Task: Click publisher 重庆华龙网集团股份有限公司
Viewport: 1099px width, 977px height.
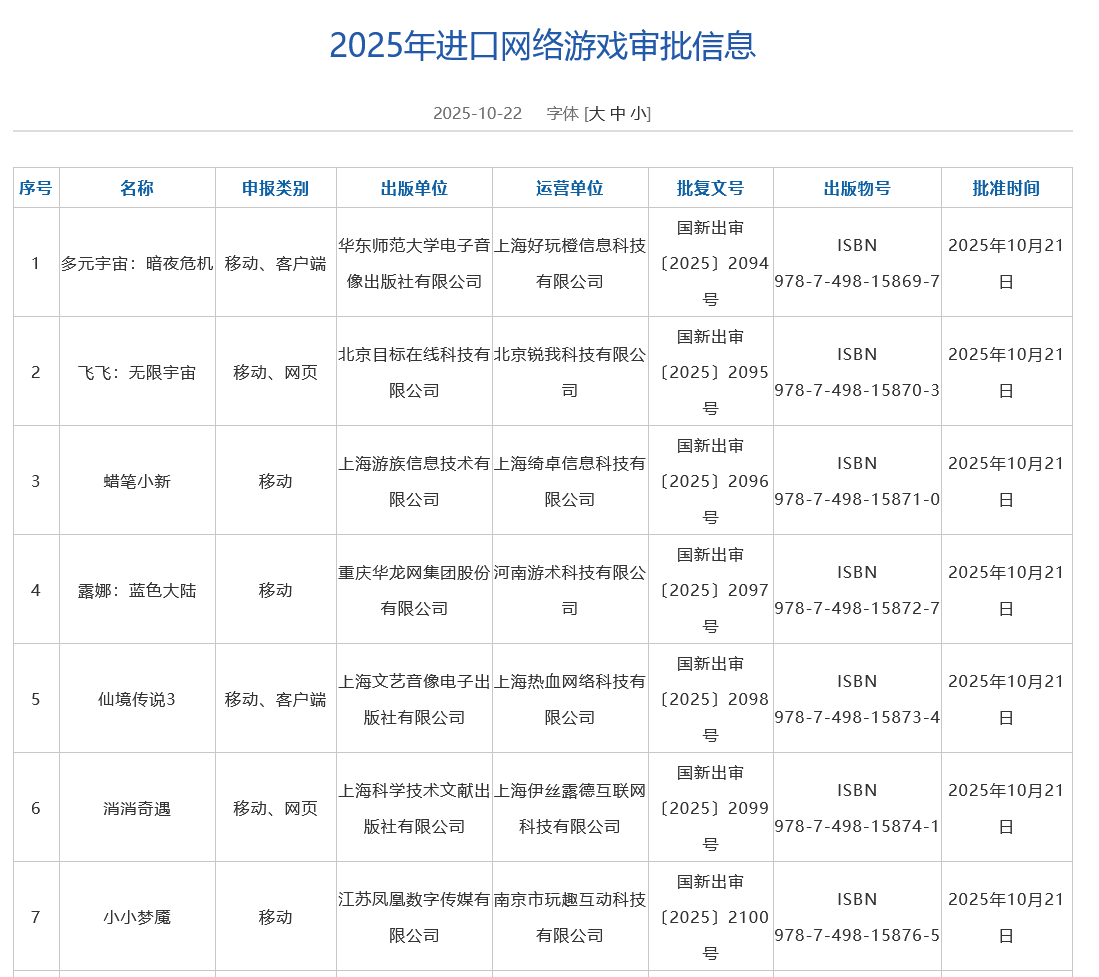Action: [414, 590]
